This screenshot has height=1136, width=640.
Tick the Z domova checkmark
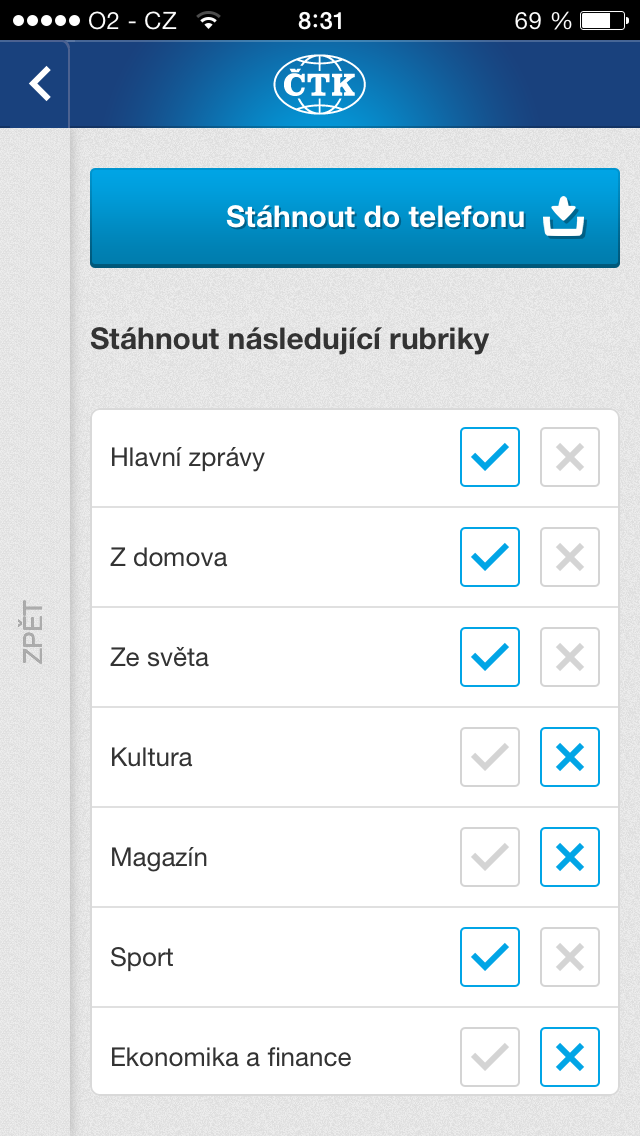(x=490, y=557)
